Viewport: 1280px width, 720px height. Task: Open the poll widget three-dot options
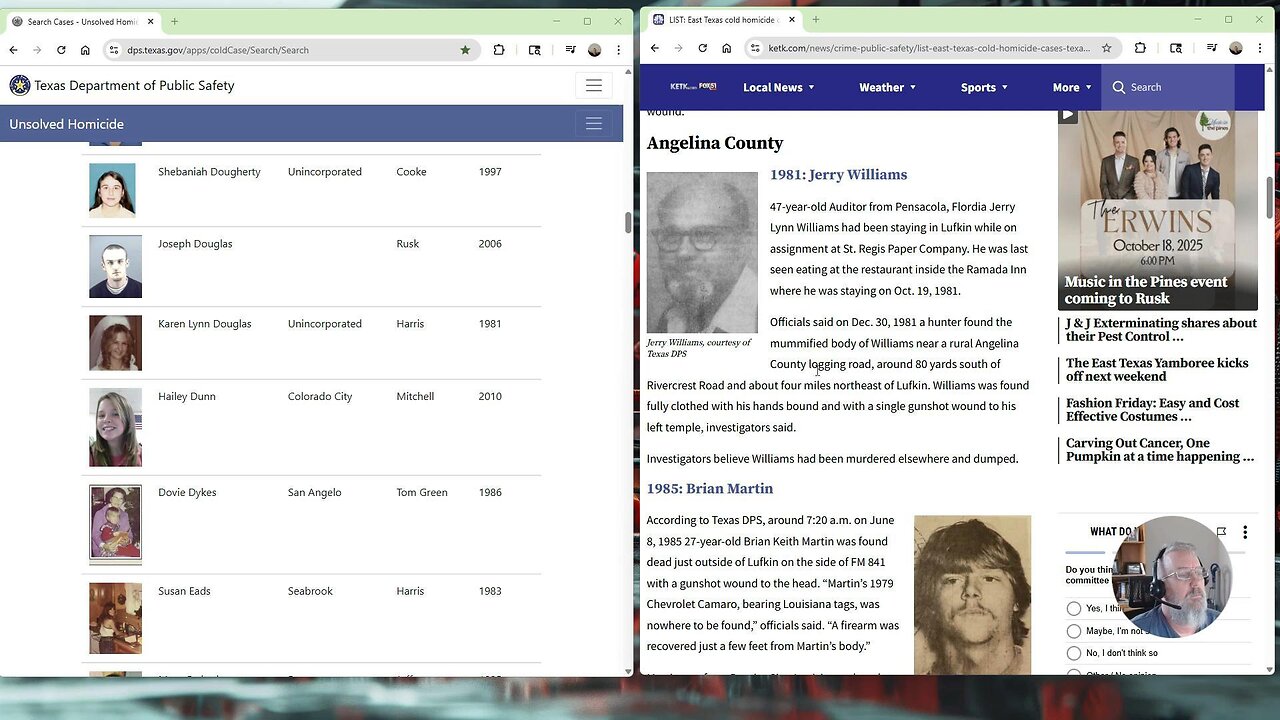point(1245,532)
